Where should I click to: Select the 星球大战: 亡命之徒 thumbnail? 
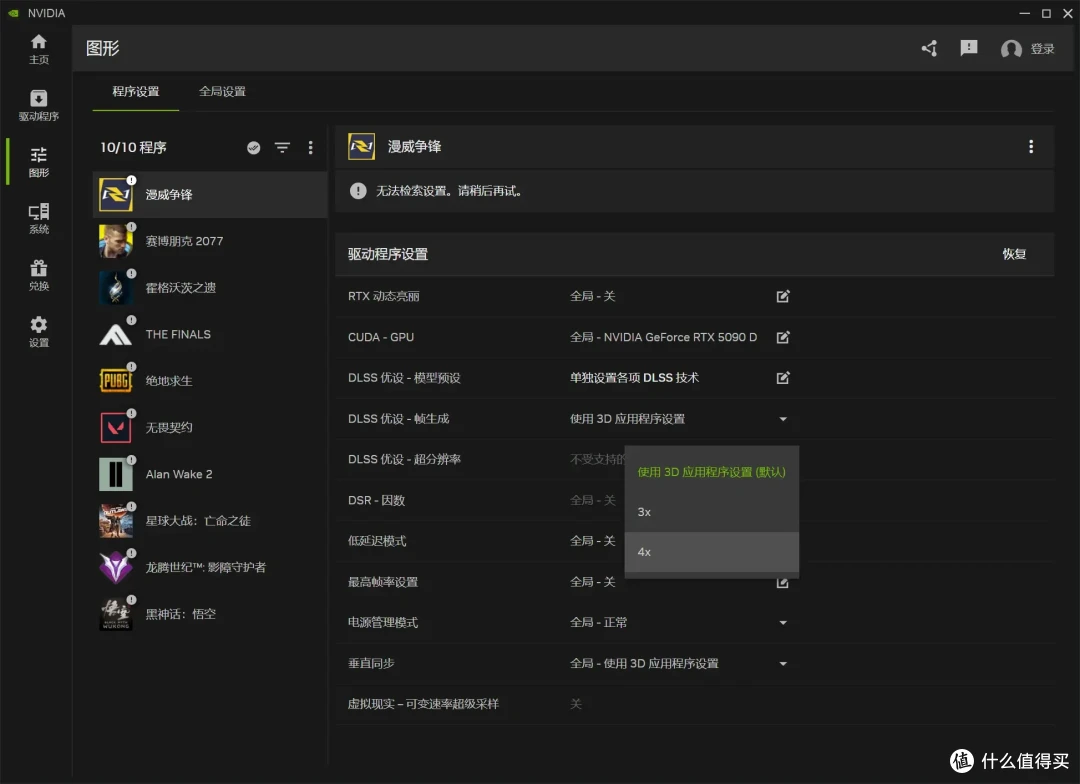[x=116, y=521]
